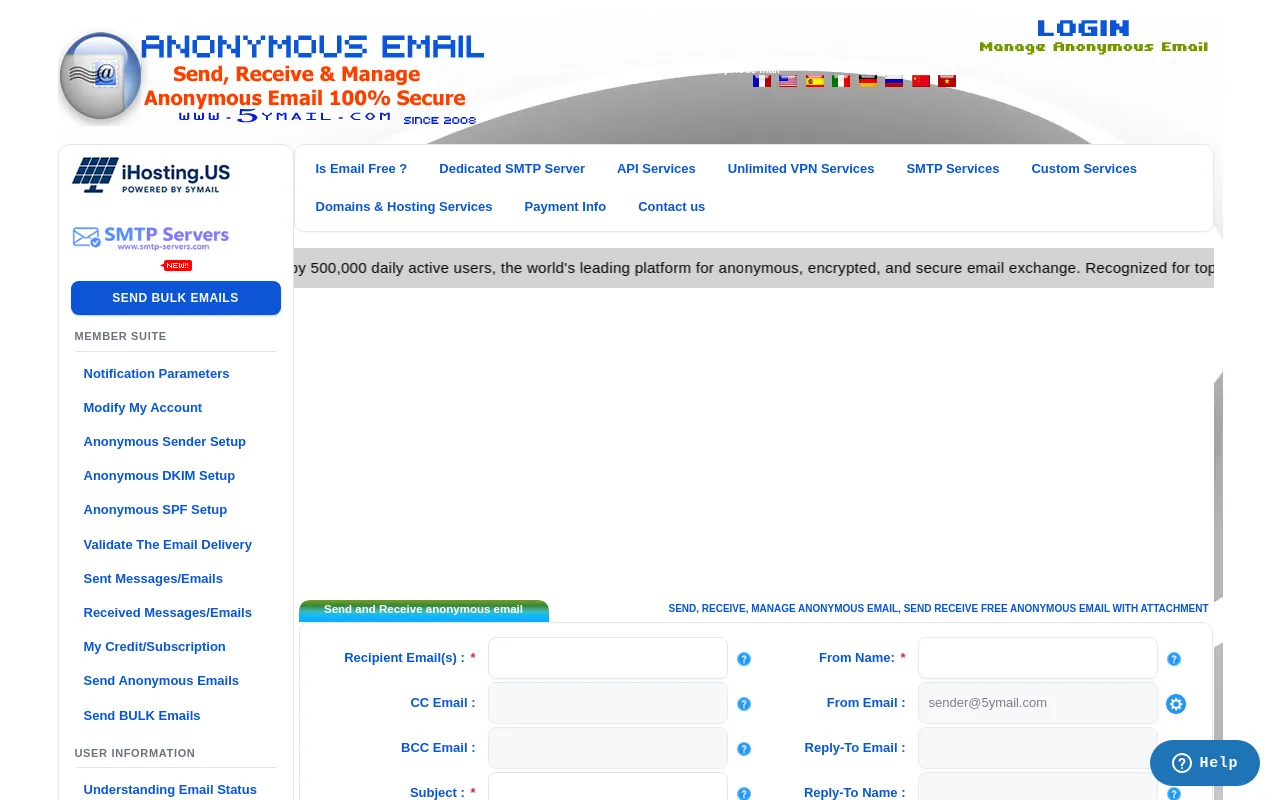Select Send and Receive anonymous email tab
This screenshot has height=800, width=1280.
[x=423, y=610]
